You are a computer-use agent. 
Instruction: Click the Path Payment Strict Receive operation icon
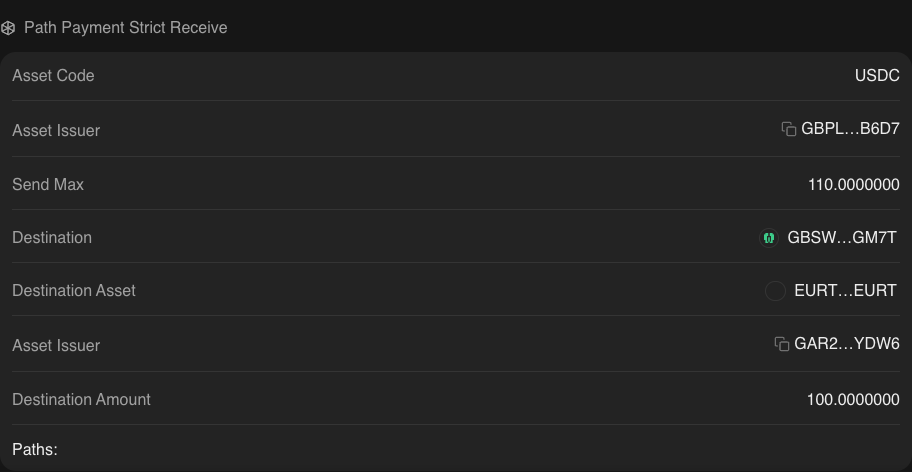click(8, 28)
